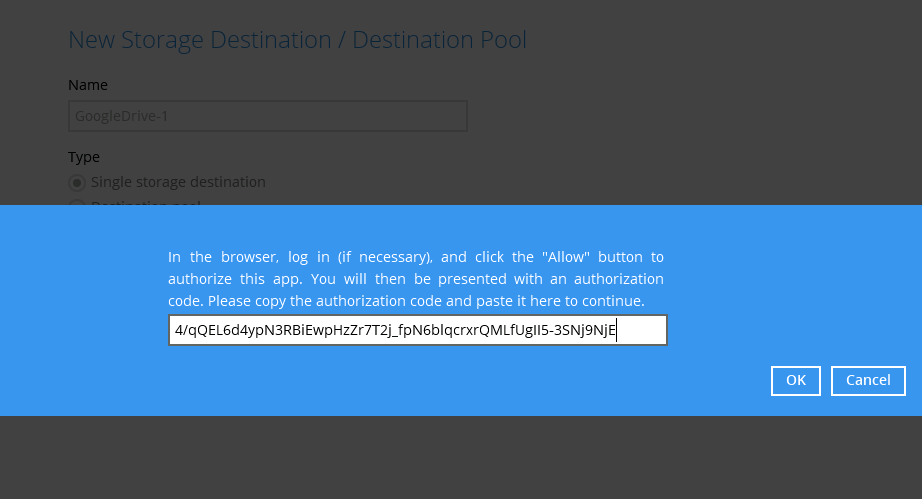Click the GoogleDrive-1 name field
This screenshot has height=499, width=922.
pyautogui.click(x=268, y=116)
